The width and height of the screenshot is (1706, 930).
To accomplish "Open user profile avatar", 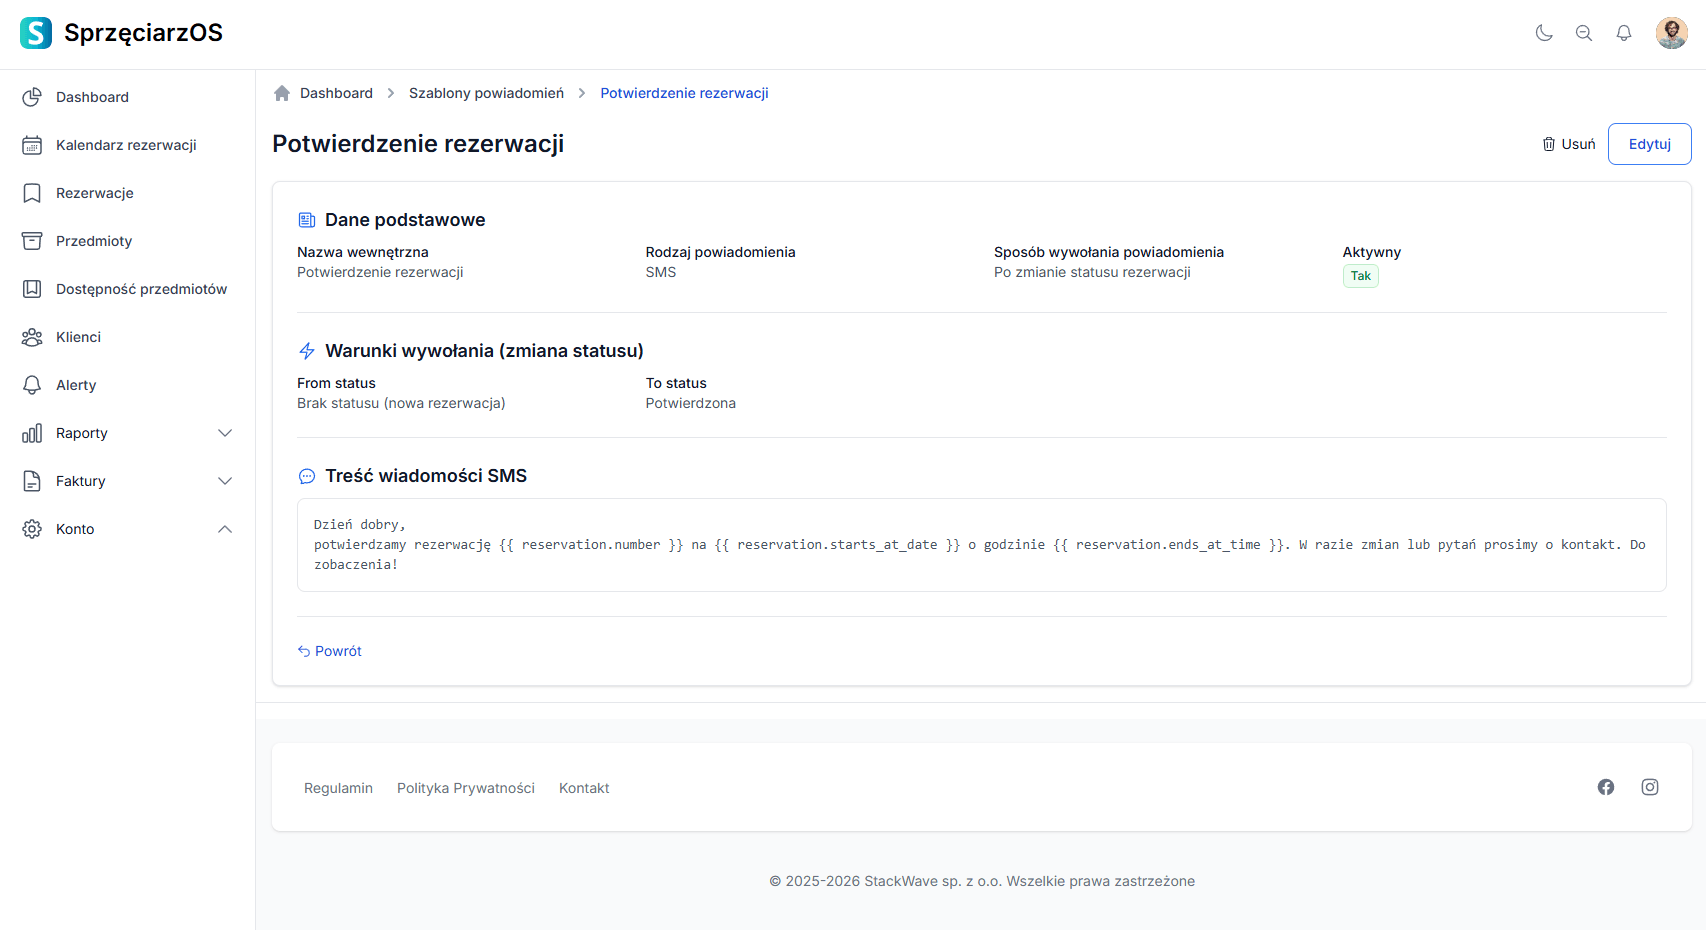I will point(1671,33).
